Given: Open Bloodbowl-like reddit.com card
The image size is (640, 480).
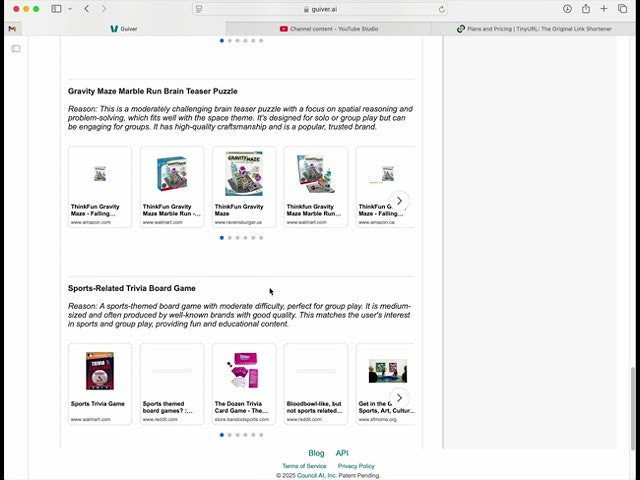Looking at the screenshot, I should pyautogui.click(x=316, y=384).
